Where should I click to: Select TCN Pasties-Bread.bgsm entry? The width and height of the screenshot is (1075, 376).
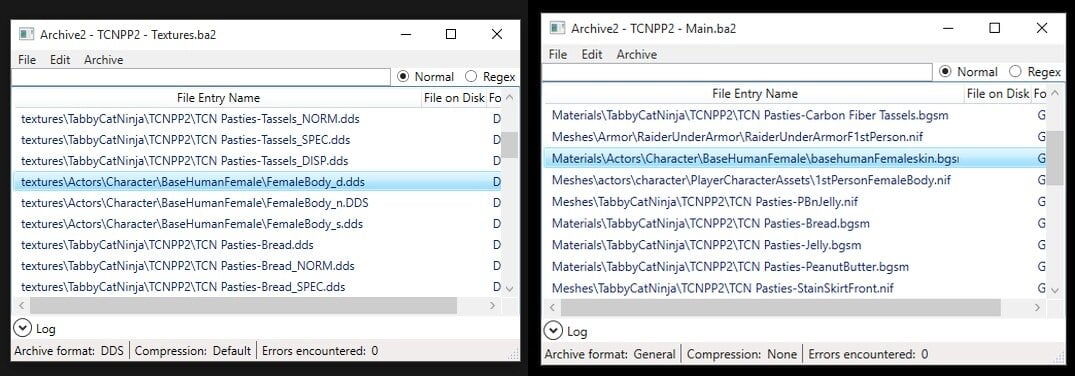(x=795, y=223)
